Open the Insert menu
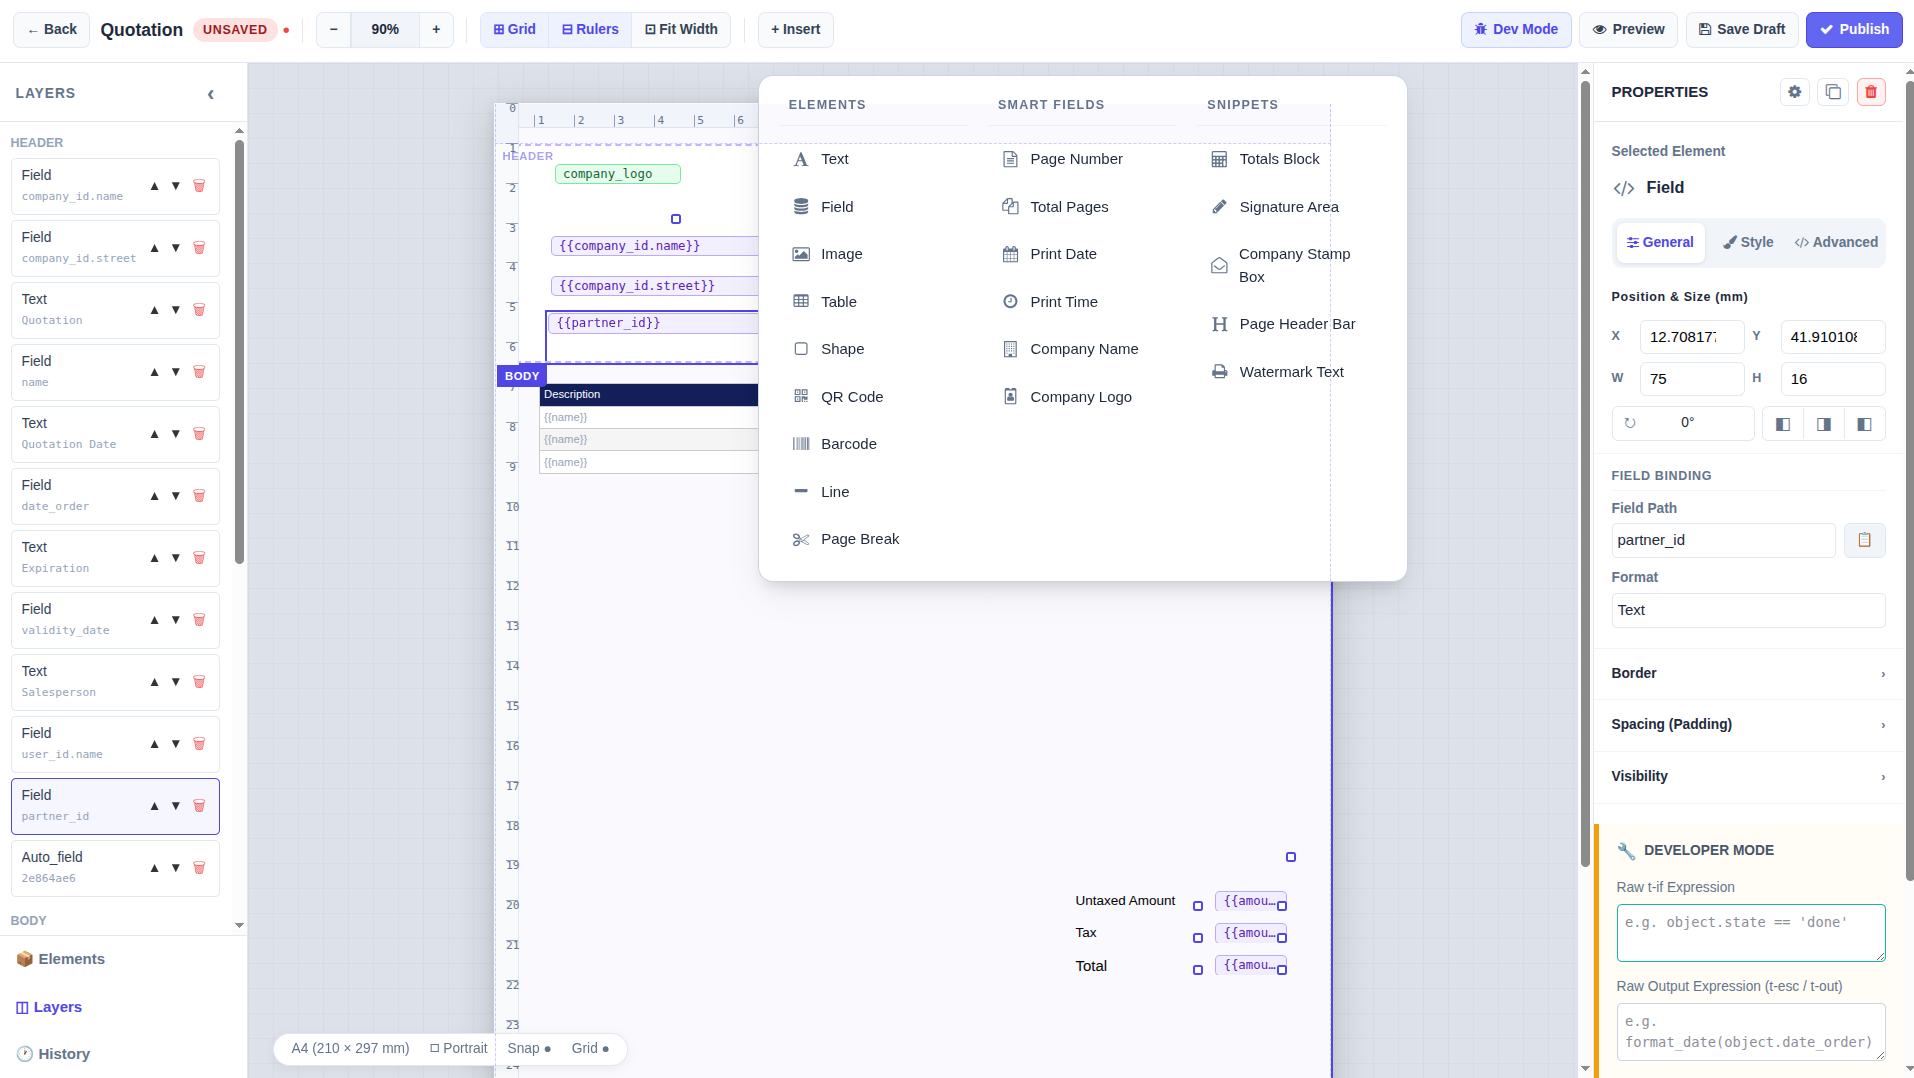The image size is (1914, 1078). 795,30
